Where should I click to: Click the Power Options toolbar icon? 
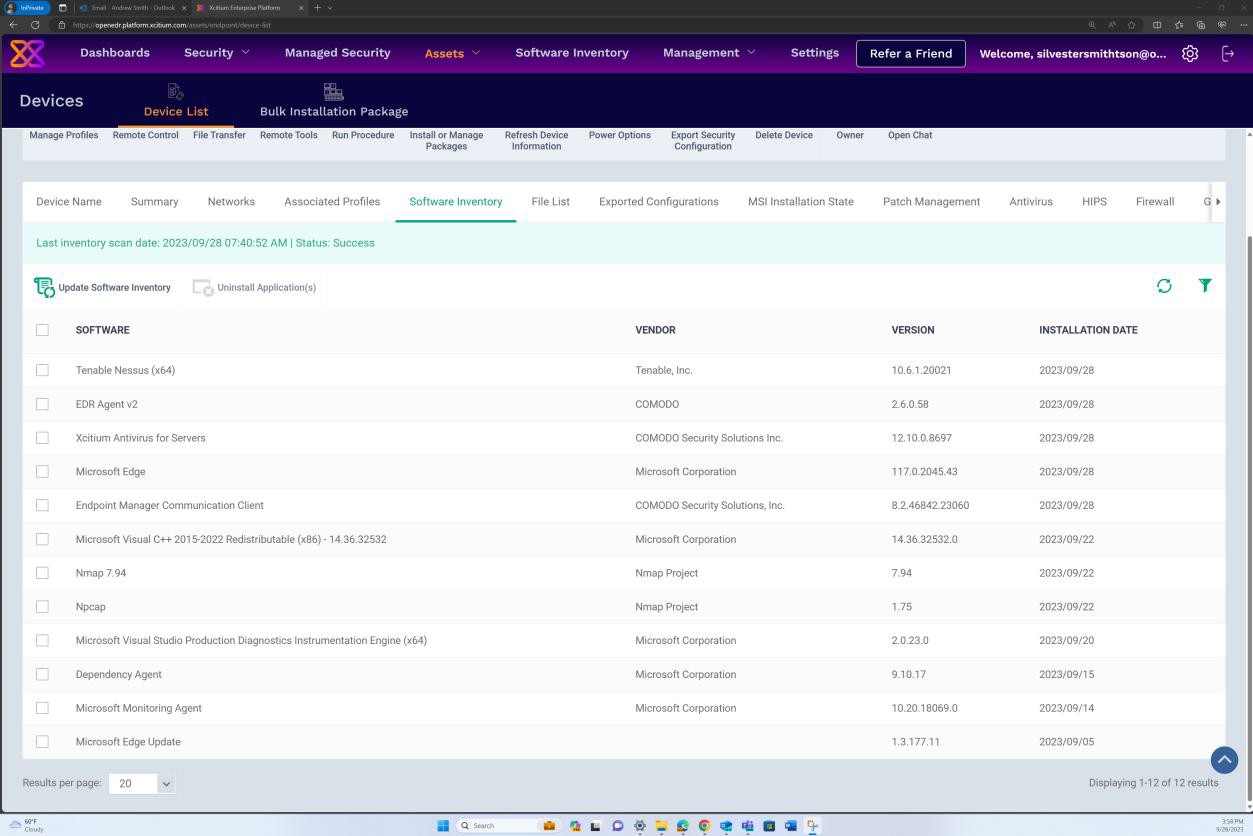[x=619, y=135]
